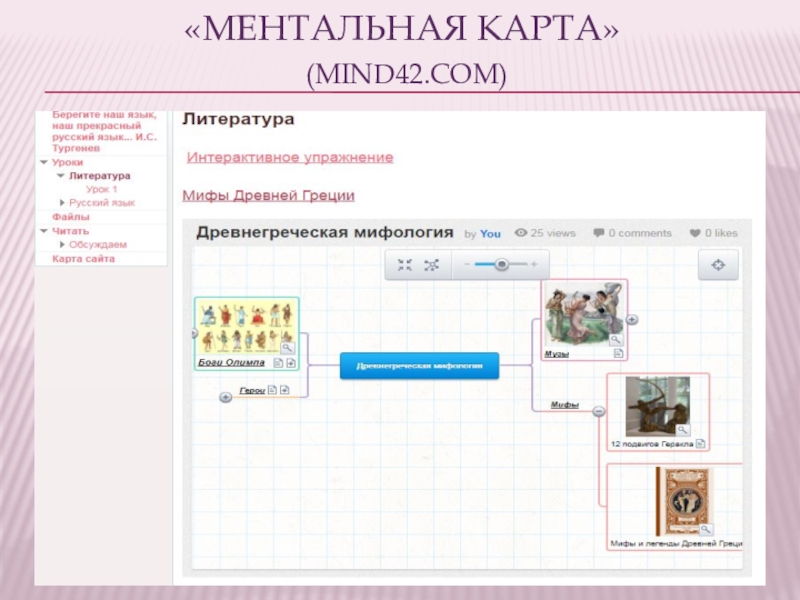This screenshot has height=600, width=800.
Task: Click the center map crosshair button
Action: pyautogui.click(x=718, y=265)
